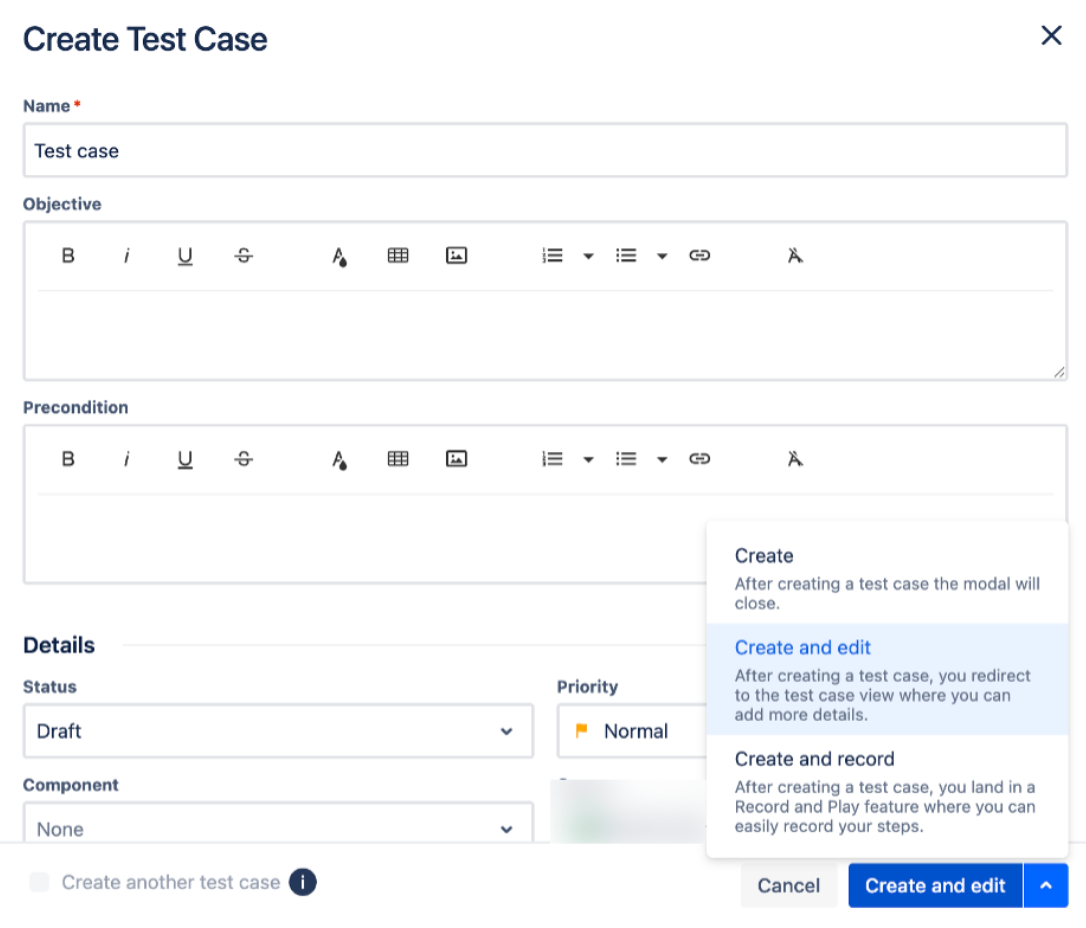Screen dimensions: 1086x928
Task: Insert an image into the Precondition field
Action: [x=456, y=459]
